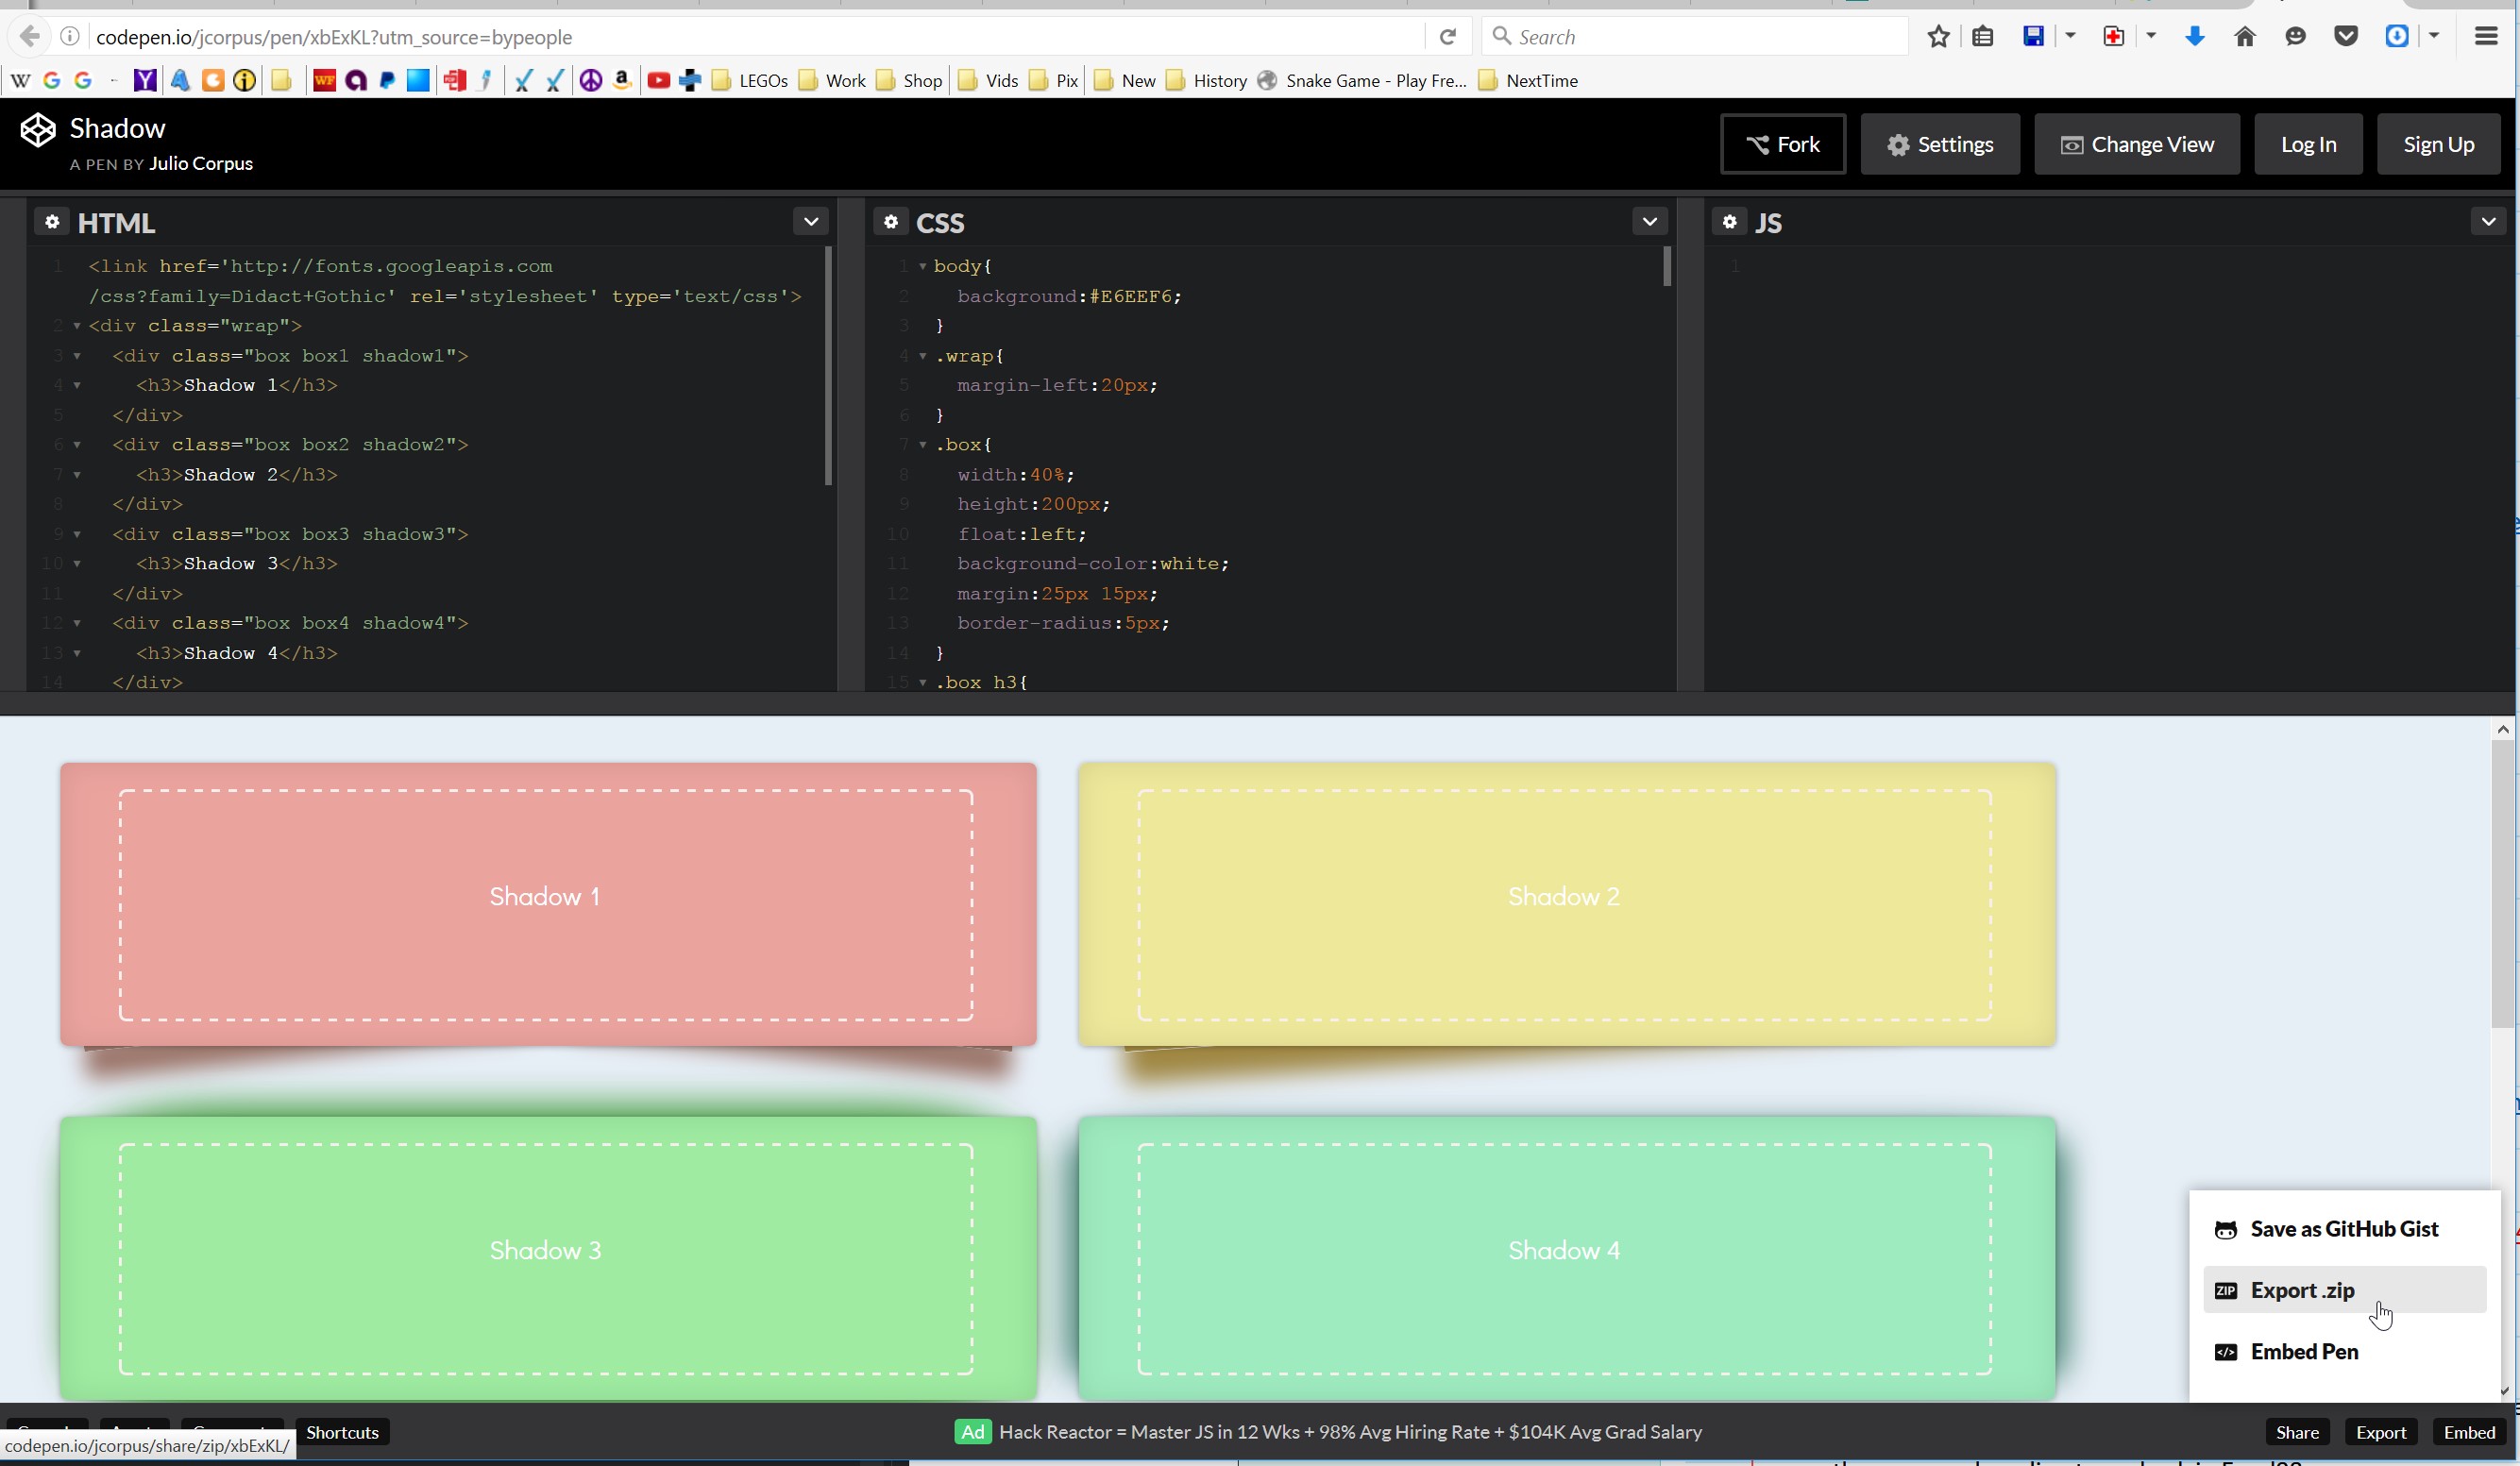The height and width of the screenshot is (1466, 2520).
Task: Open Julio Corpus author link
Action: click(200, 164)
